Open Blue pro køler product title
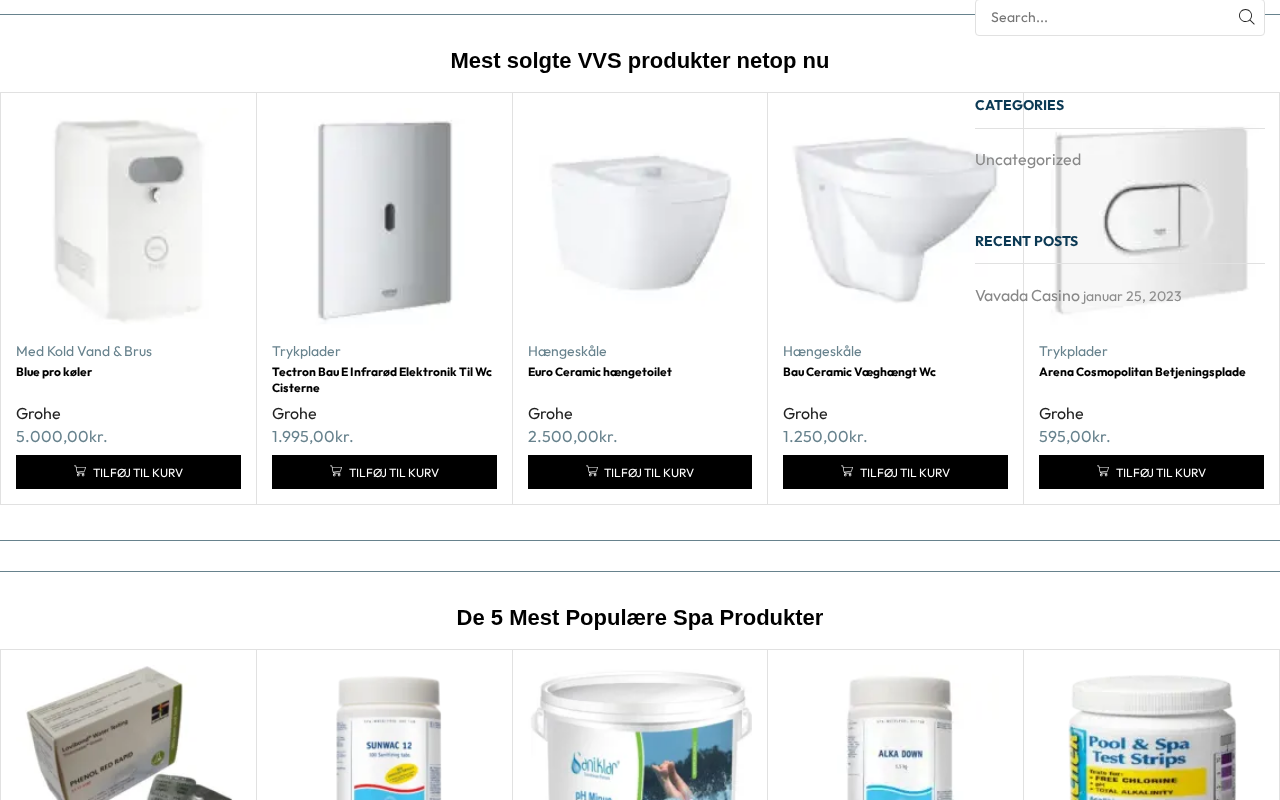The width and height of the screenshot is (1280, 800). click(x=54, y=372)
